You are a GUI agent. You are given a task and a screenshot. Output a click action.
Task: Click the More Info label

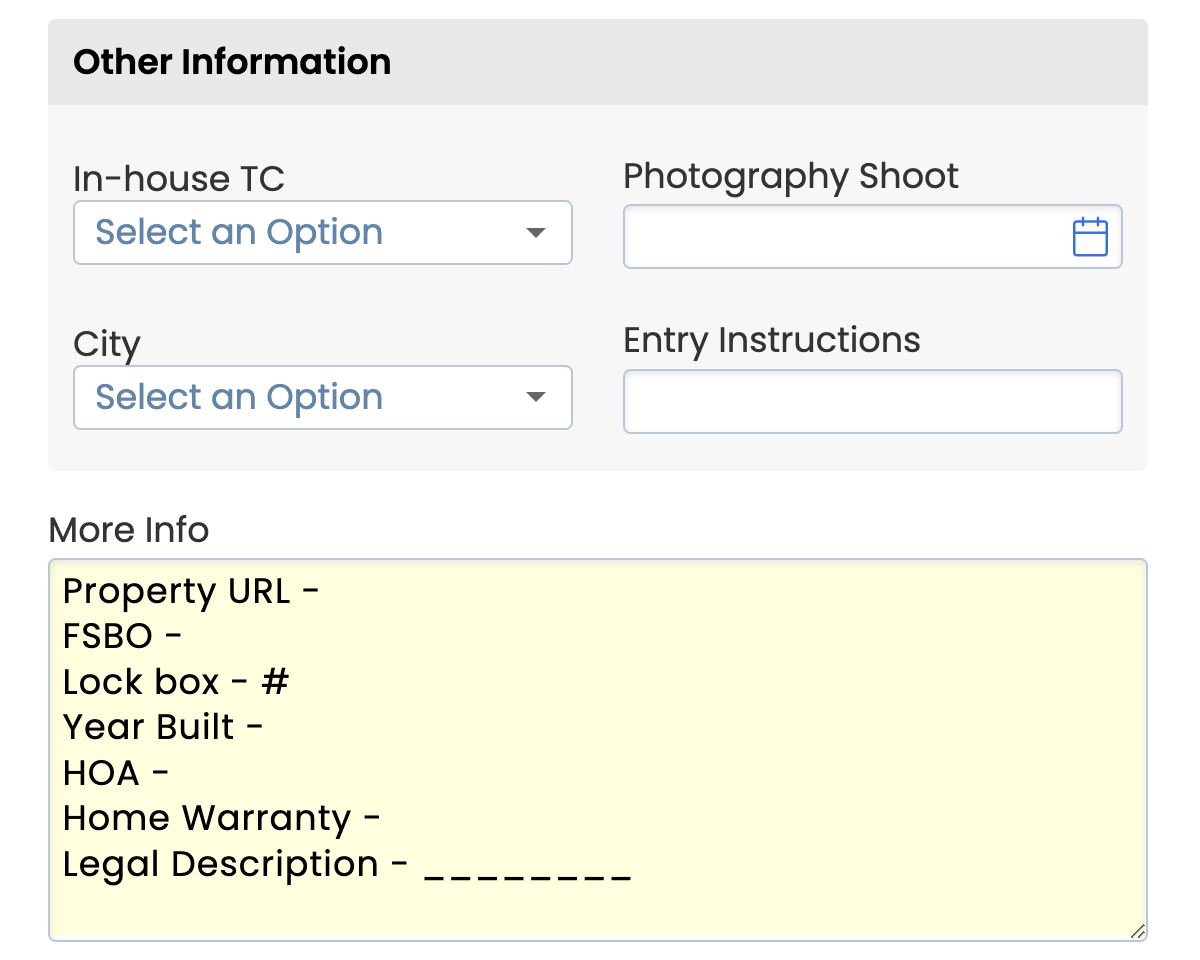pos(129,530)
